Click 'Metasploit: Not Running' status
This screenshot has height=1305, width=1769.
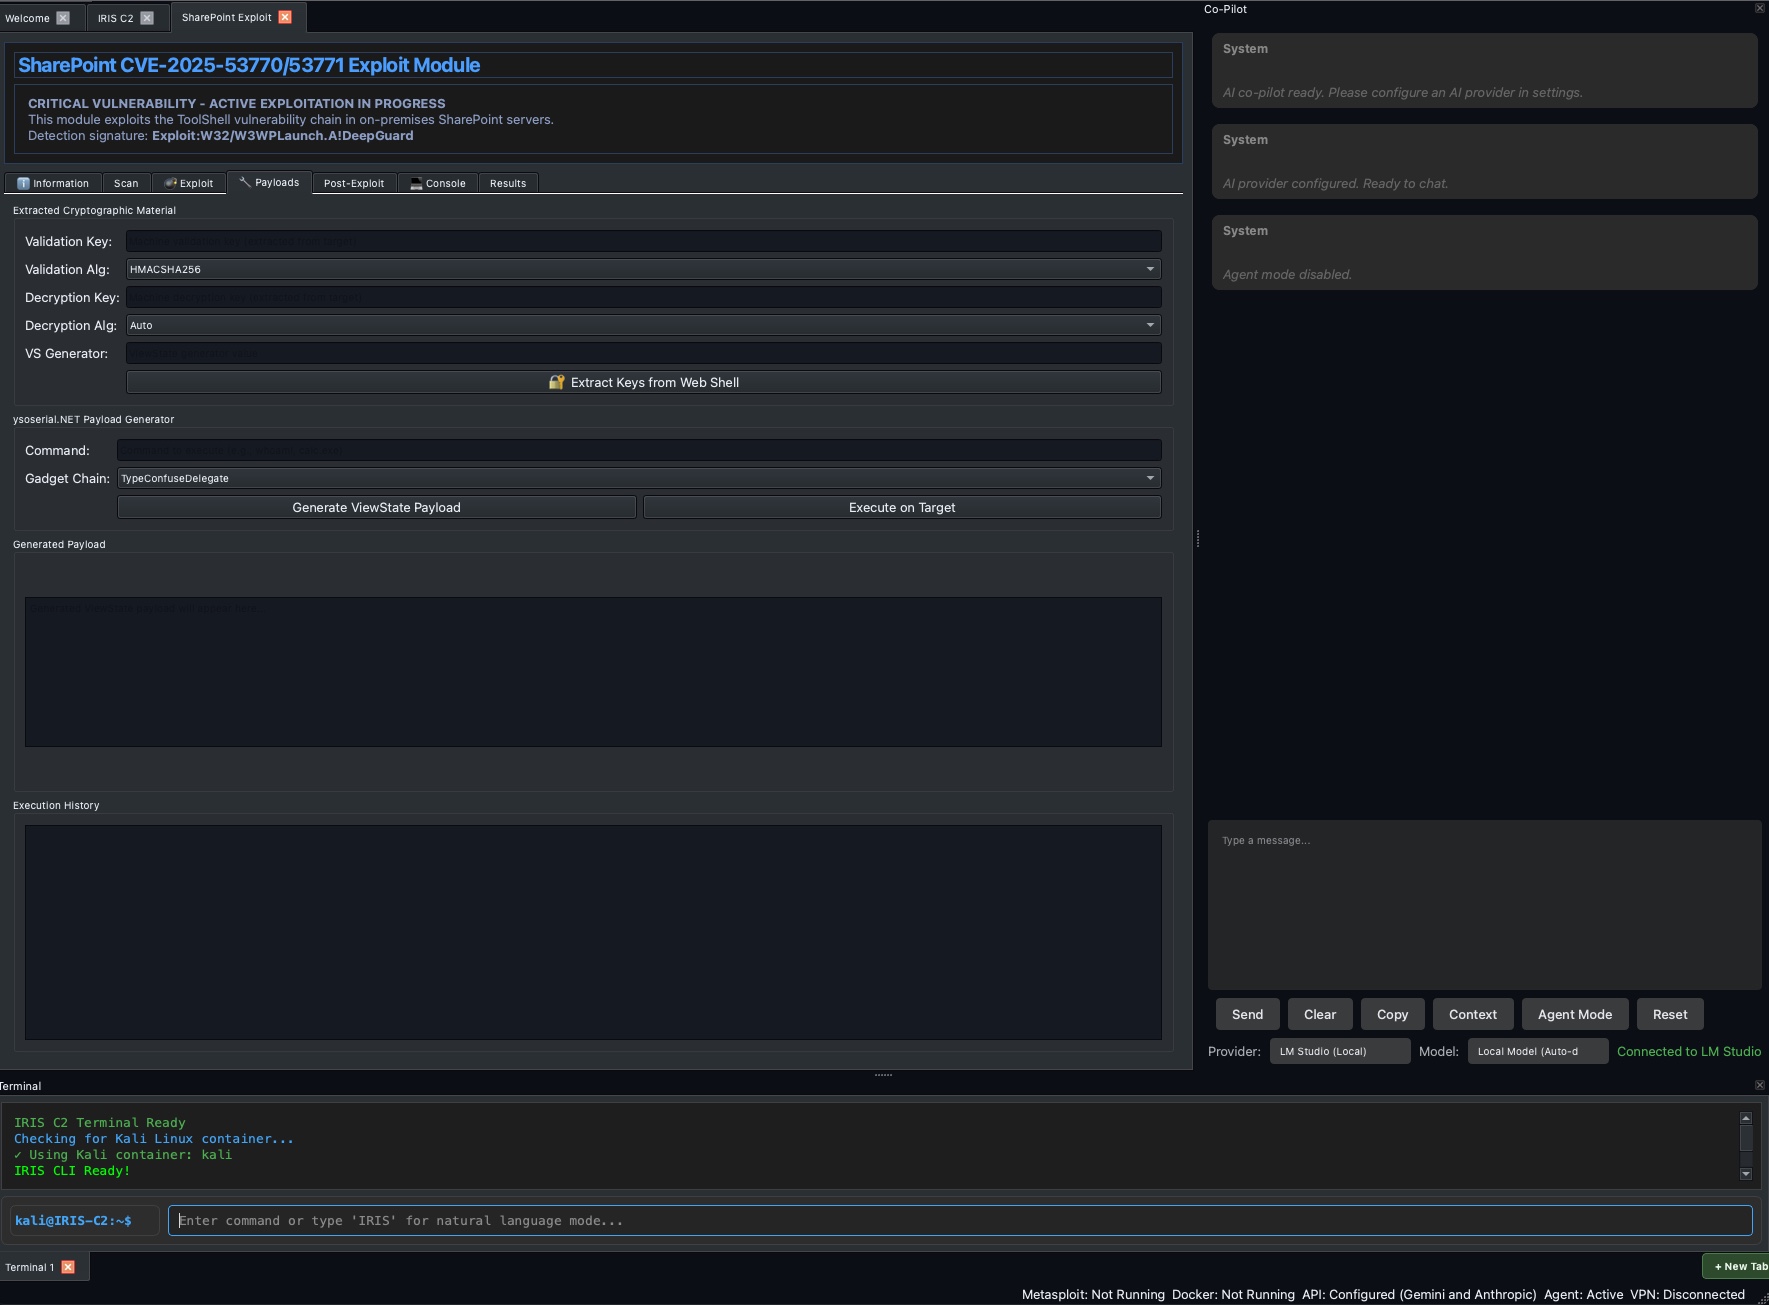tap(1093, 1294)
